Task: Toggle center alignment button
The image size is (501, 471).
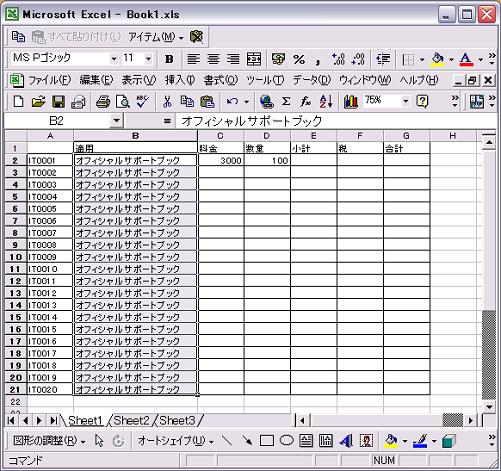Action: [x=213, y=59]
